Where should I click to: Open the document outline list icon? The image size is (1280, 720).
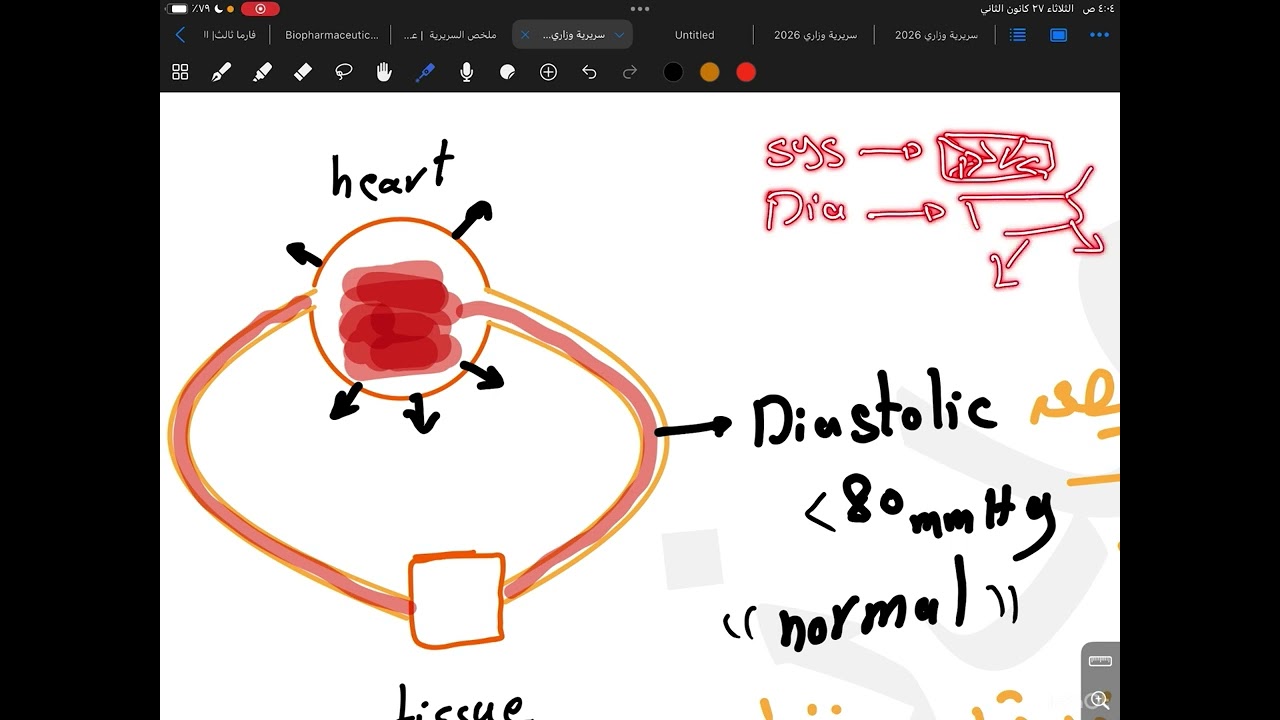(1018, 35)
